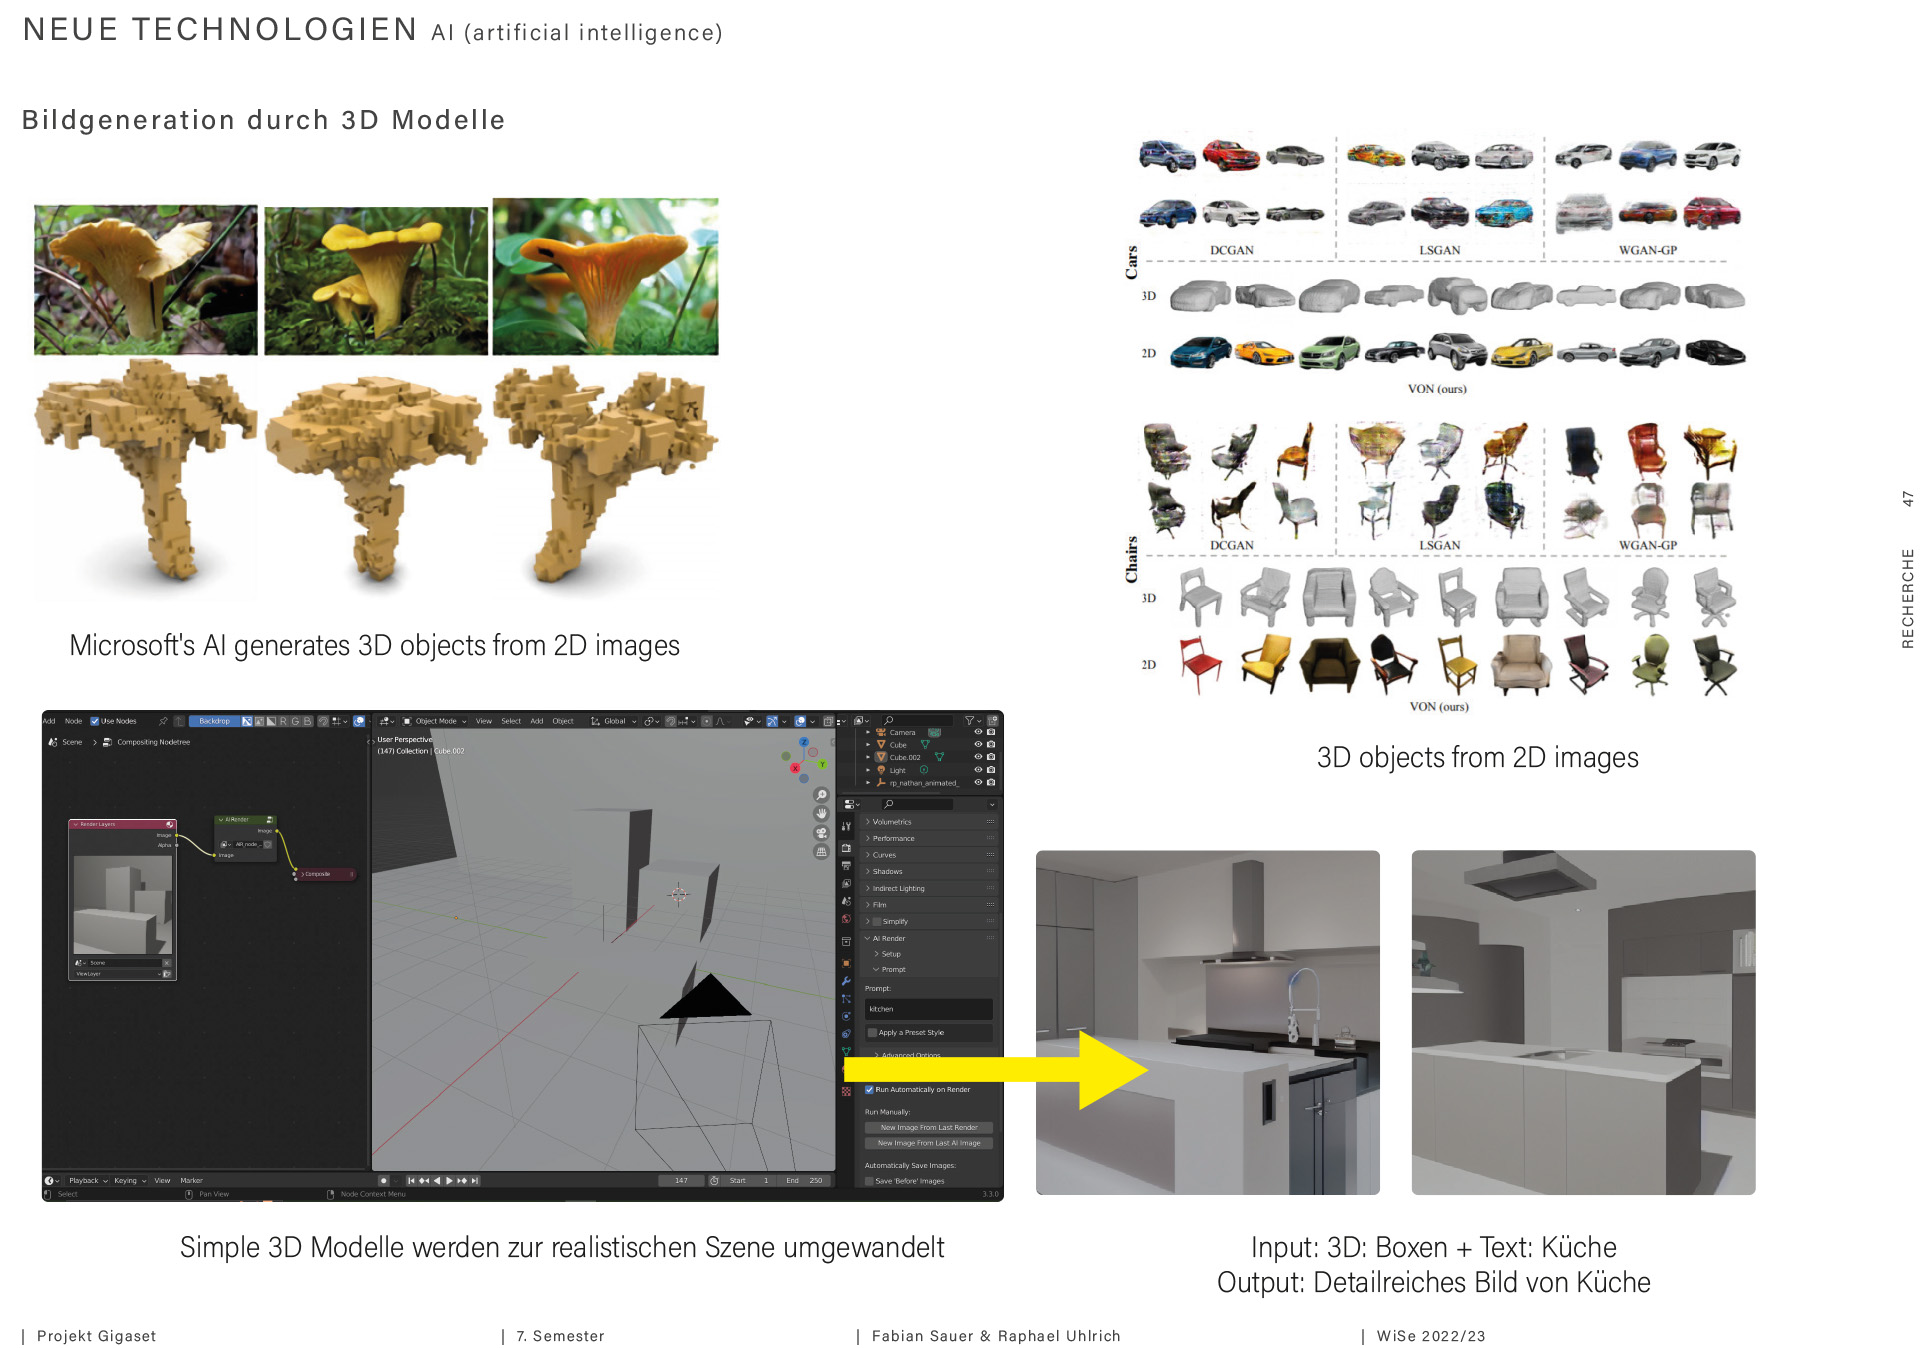
Task: Open the Object Constraints tab
Action: click(847, 1034)
